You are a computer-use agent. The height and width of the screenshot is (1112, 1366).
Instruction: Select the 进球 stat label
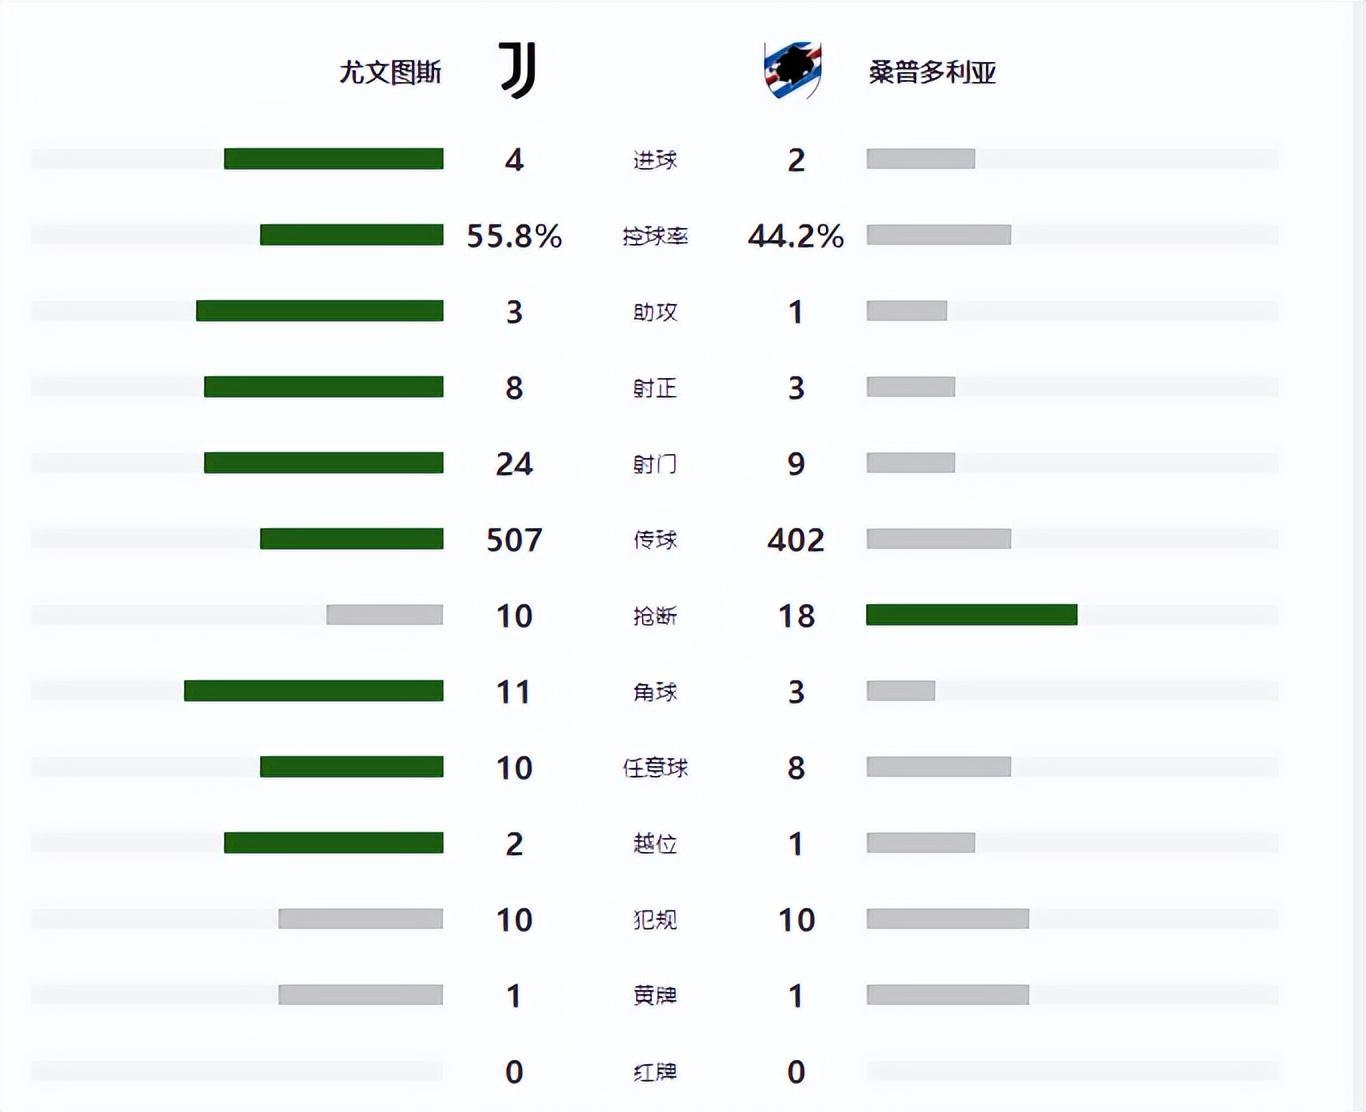click(x=655, y=160)
